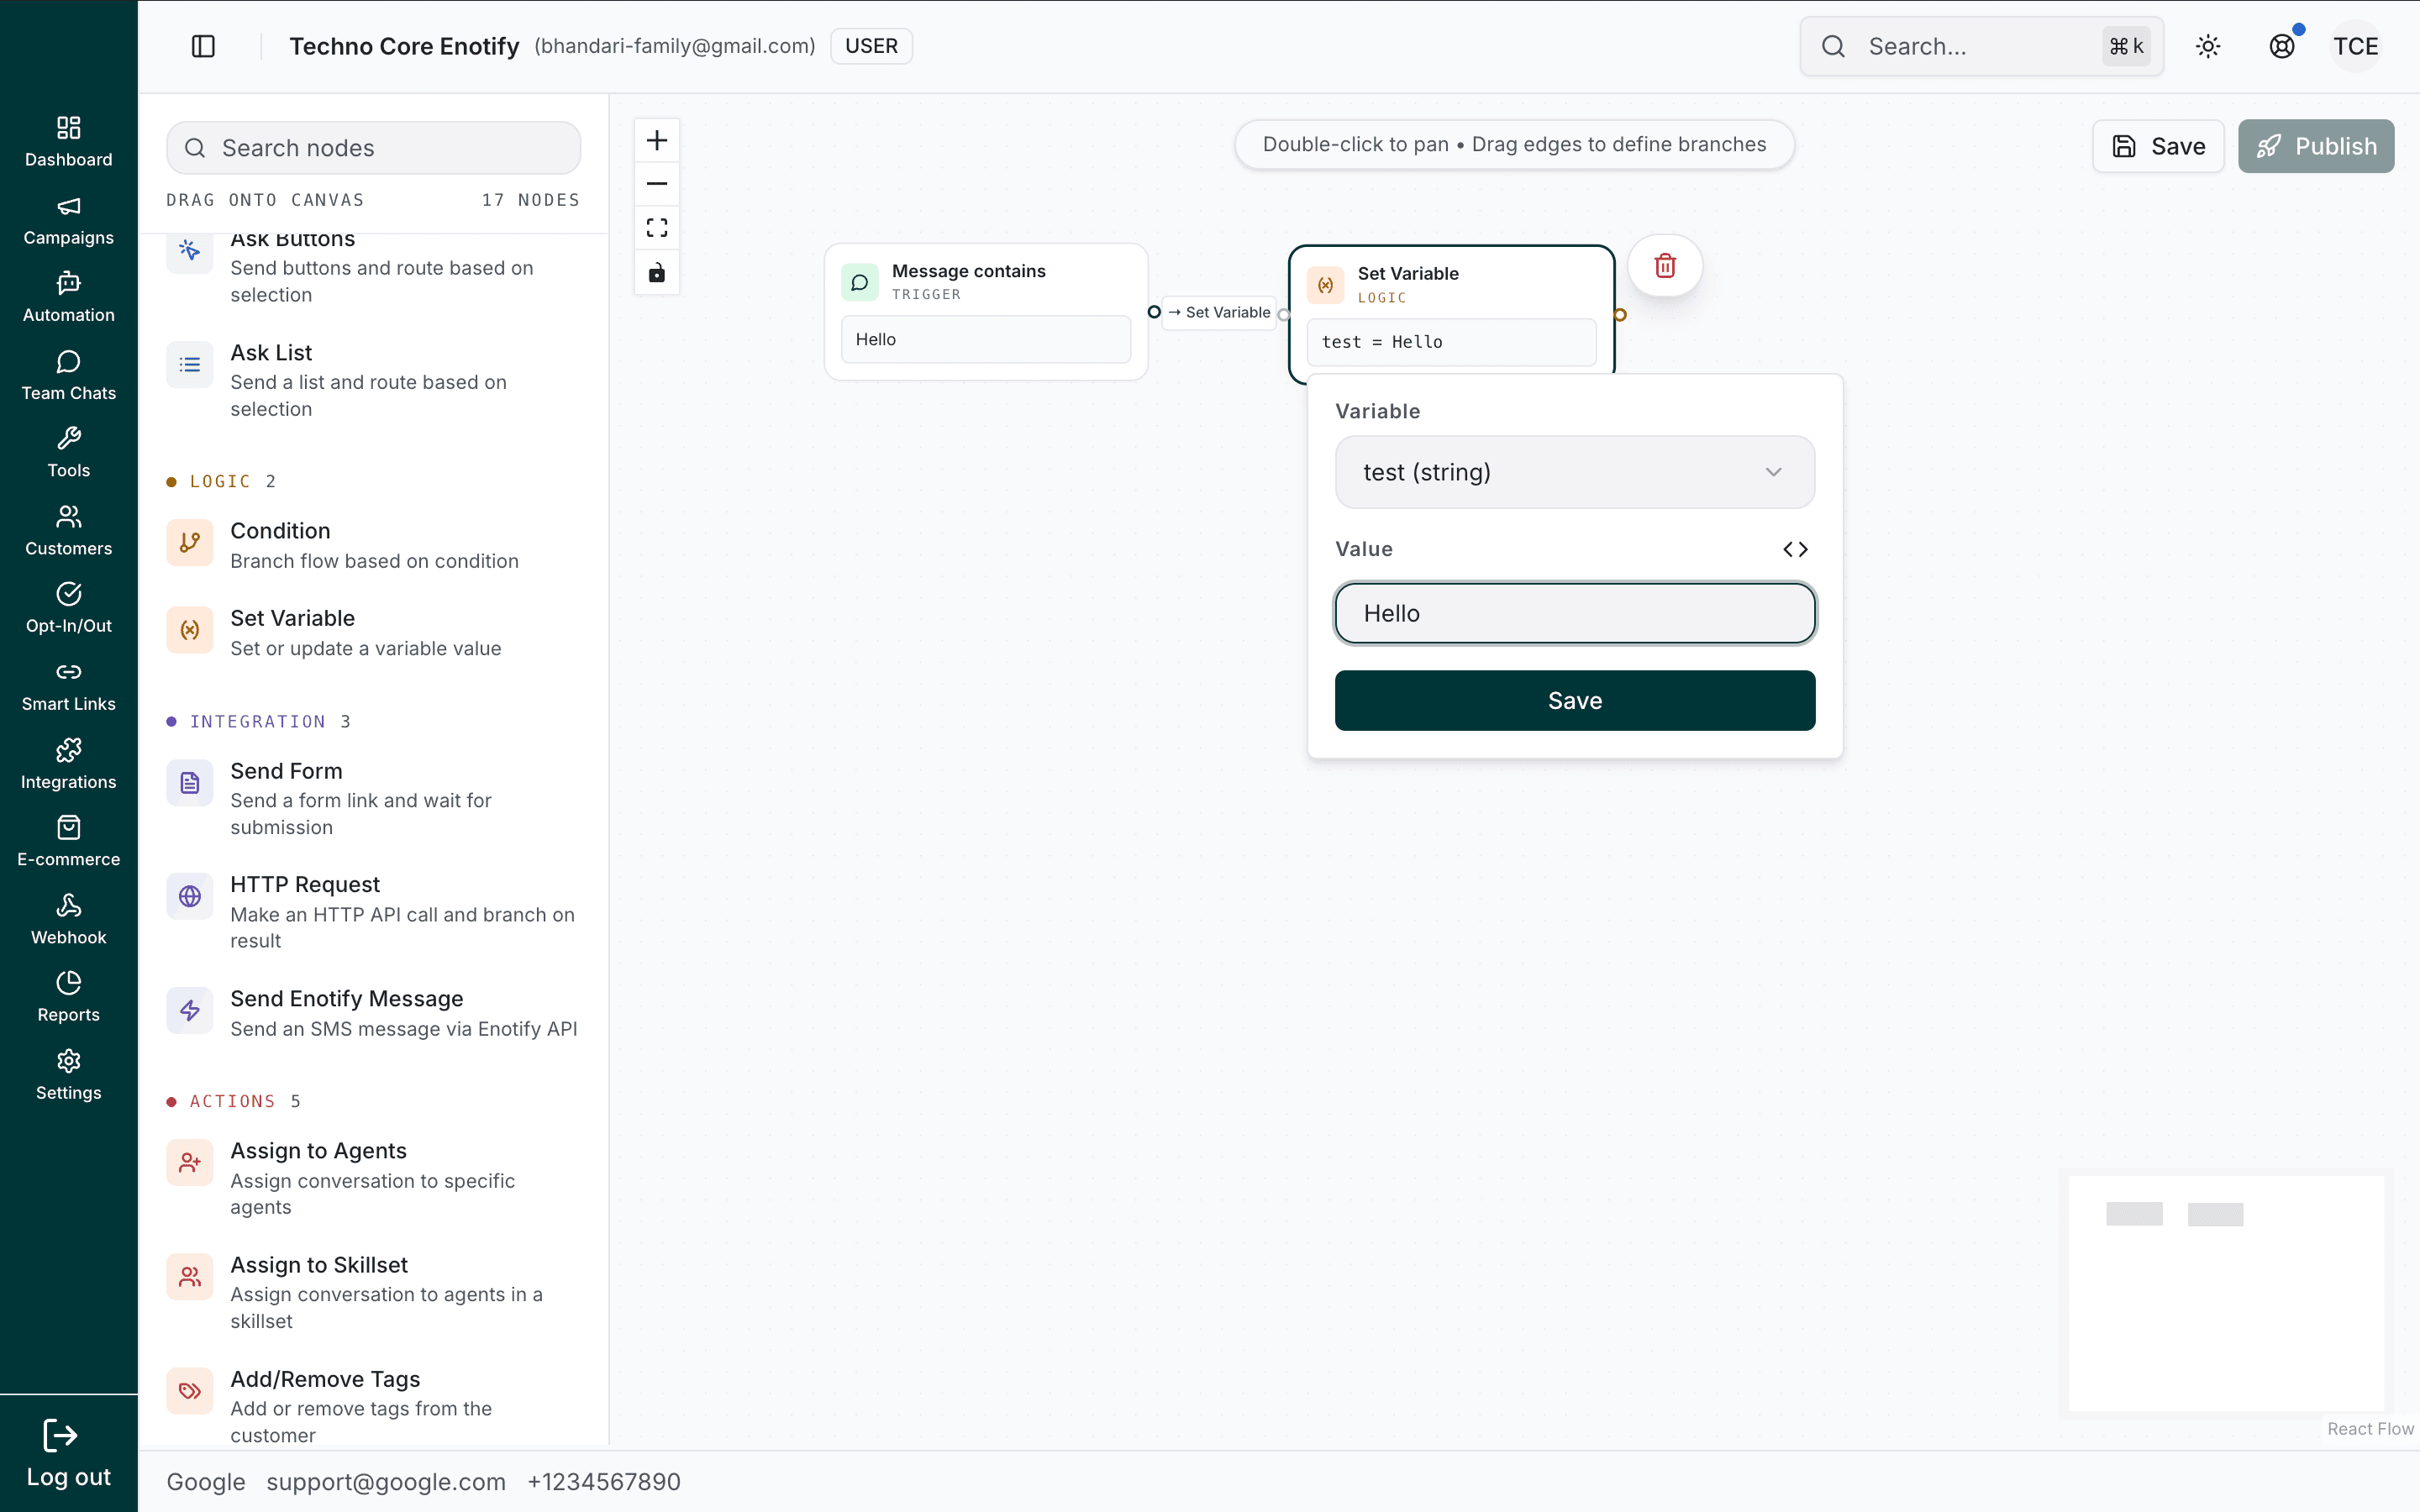Save the Set Variable configuration
The image size is (2420, 1512).
1575,700
